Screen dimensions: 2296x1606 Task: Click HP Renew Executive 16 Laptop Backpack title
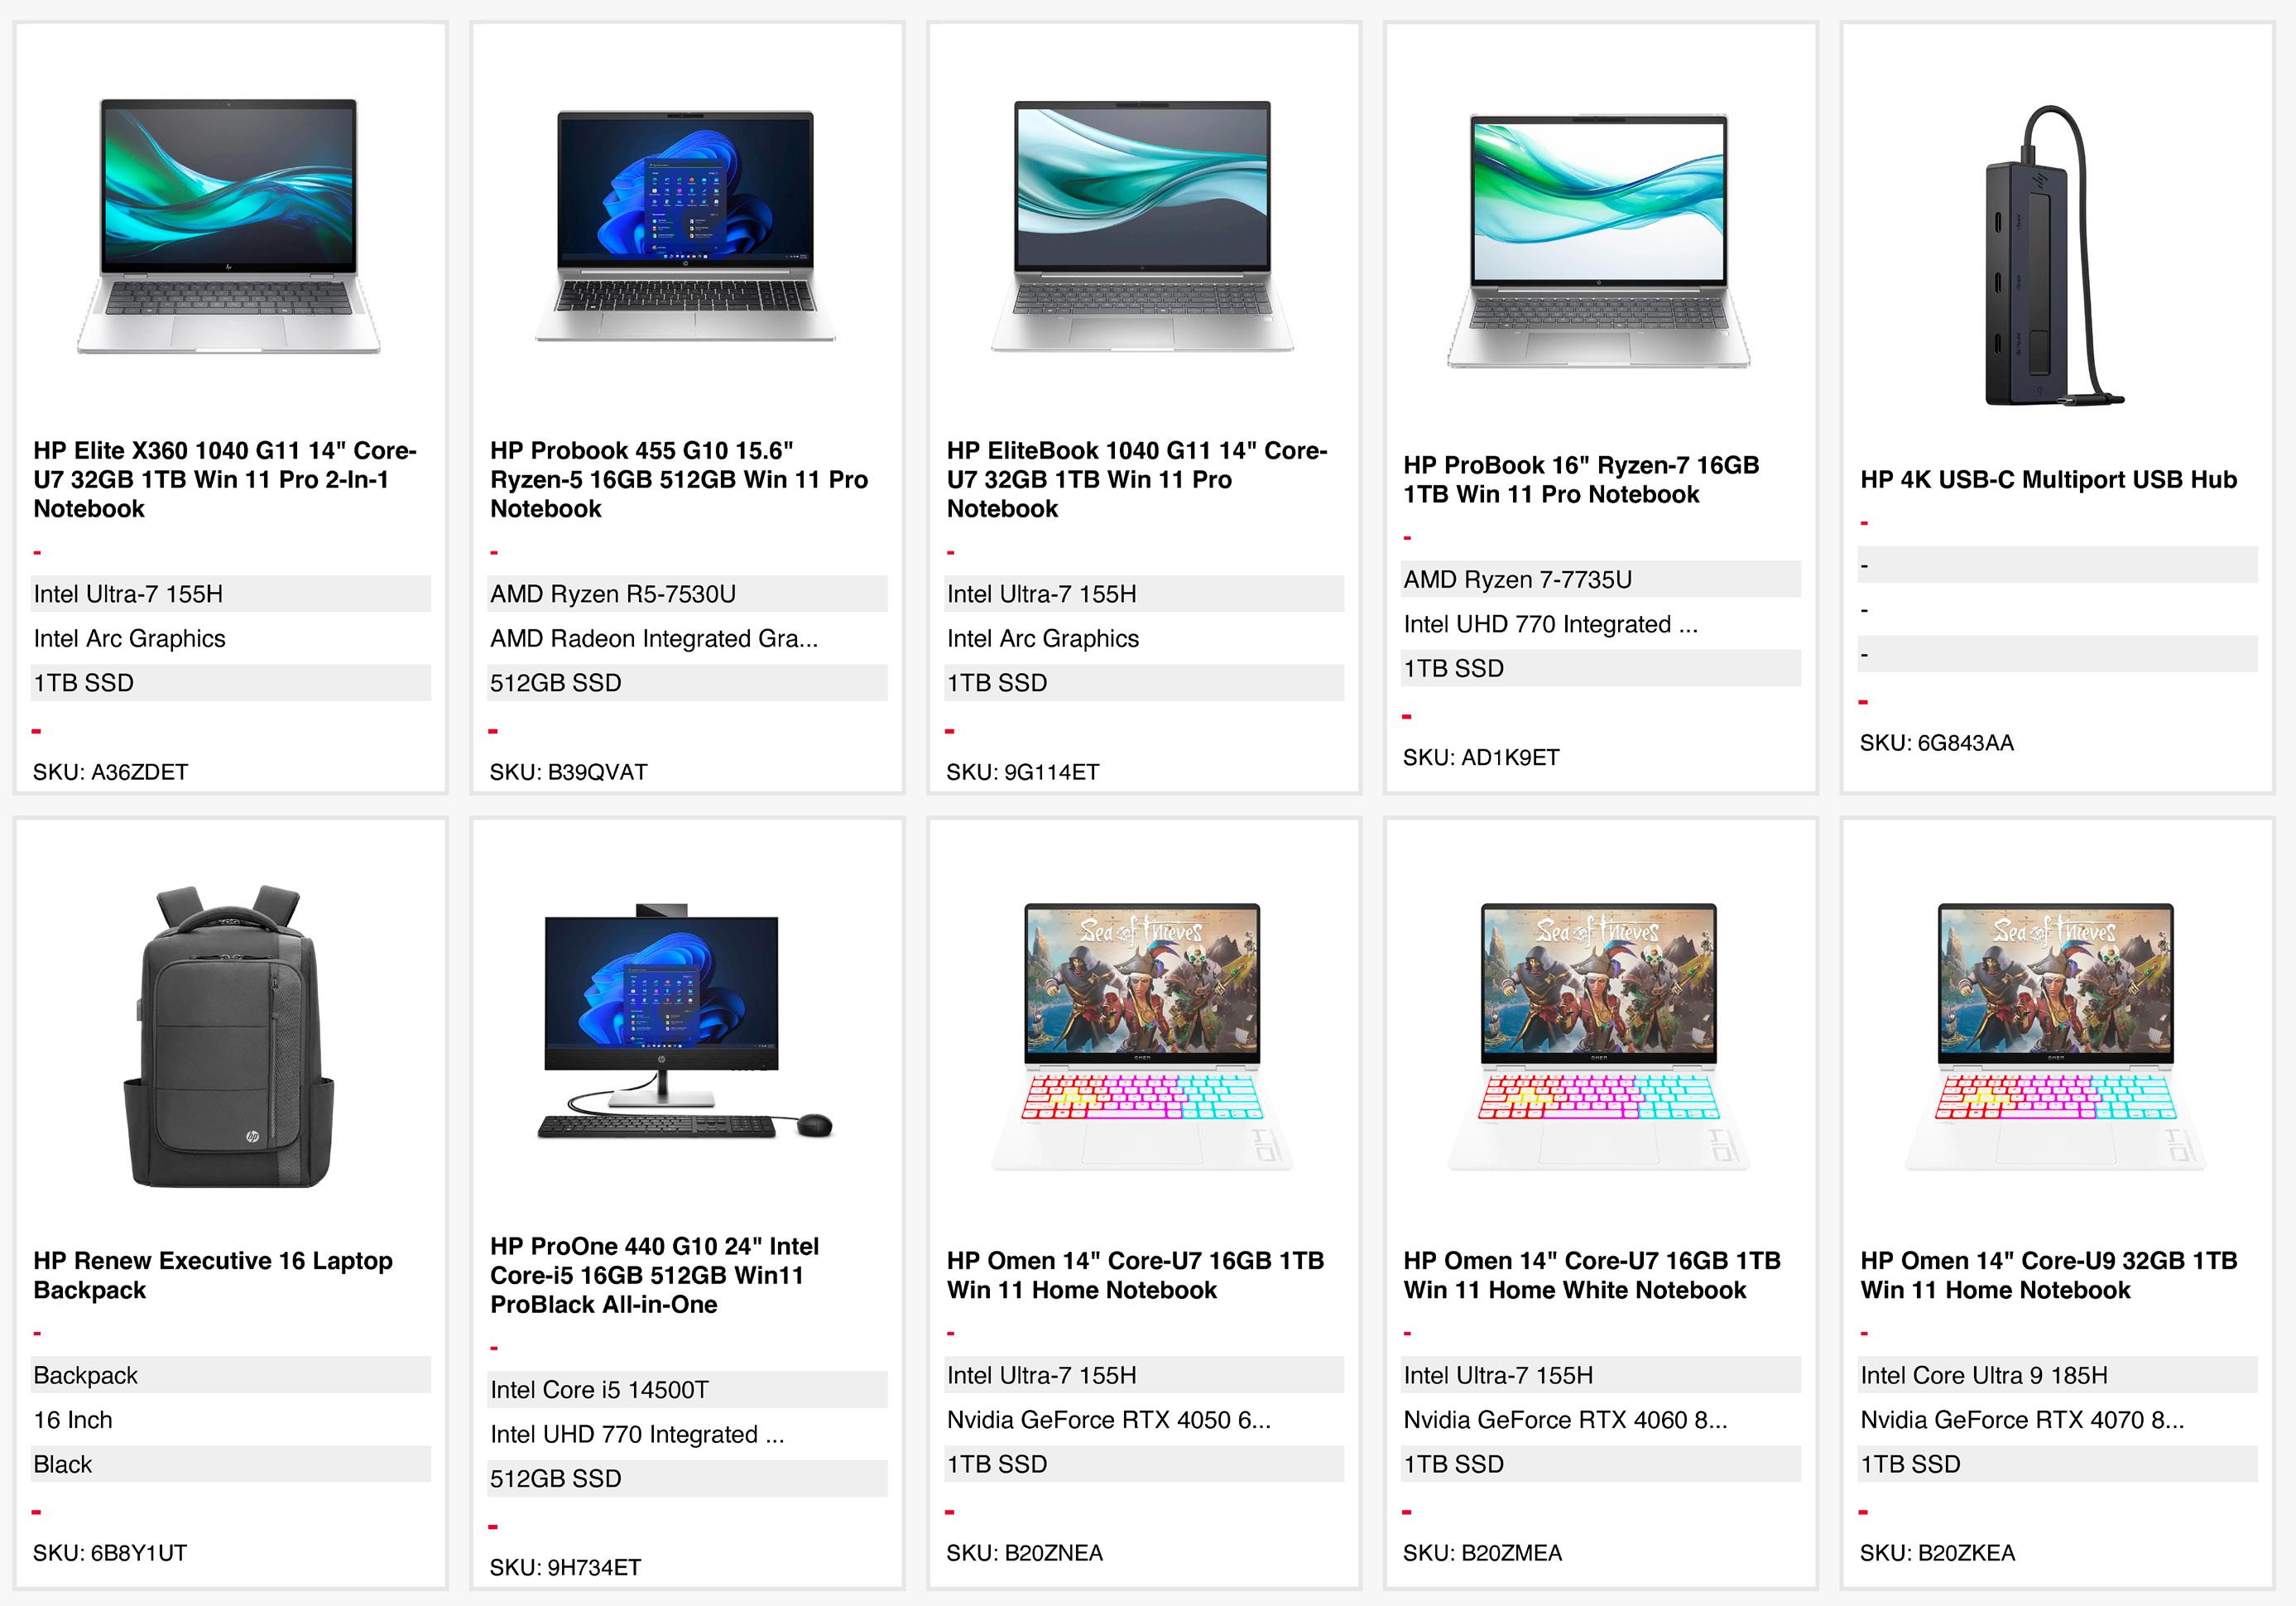[x=212, y=1274]
